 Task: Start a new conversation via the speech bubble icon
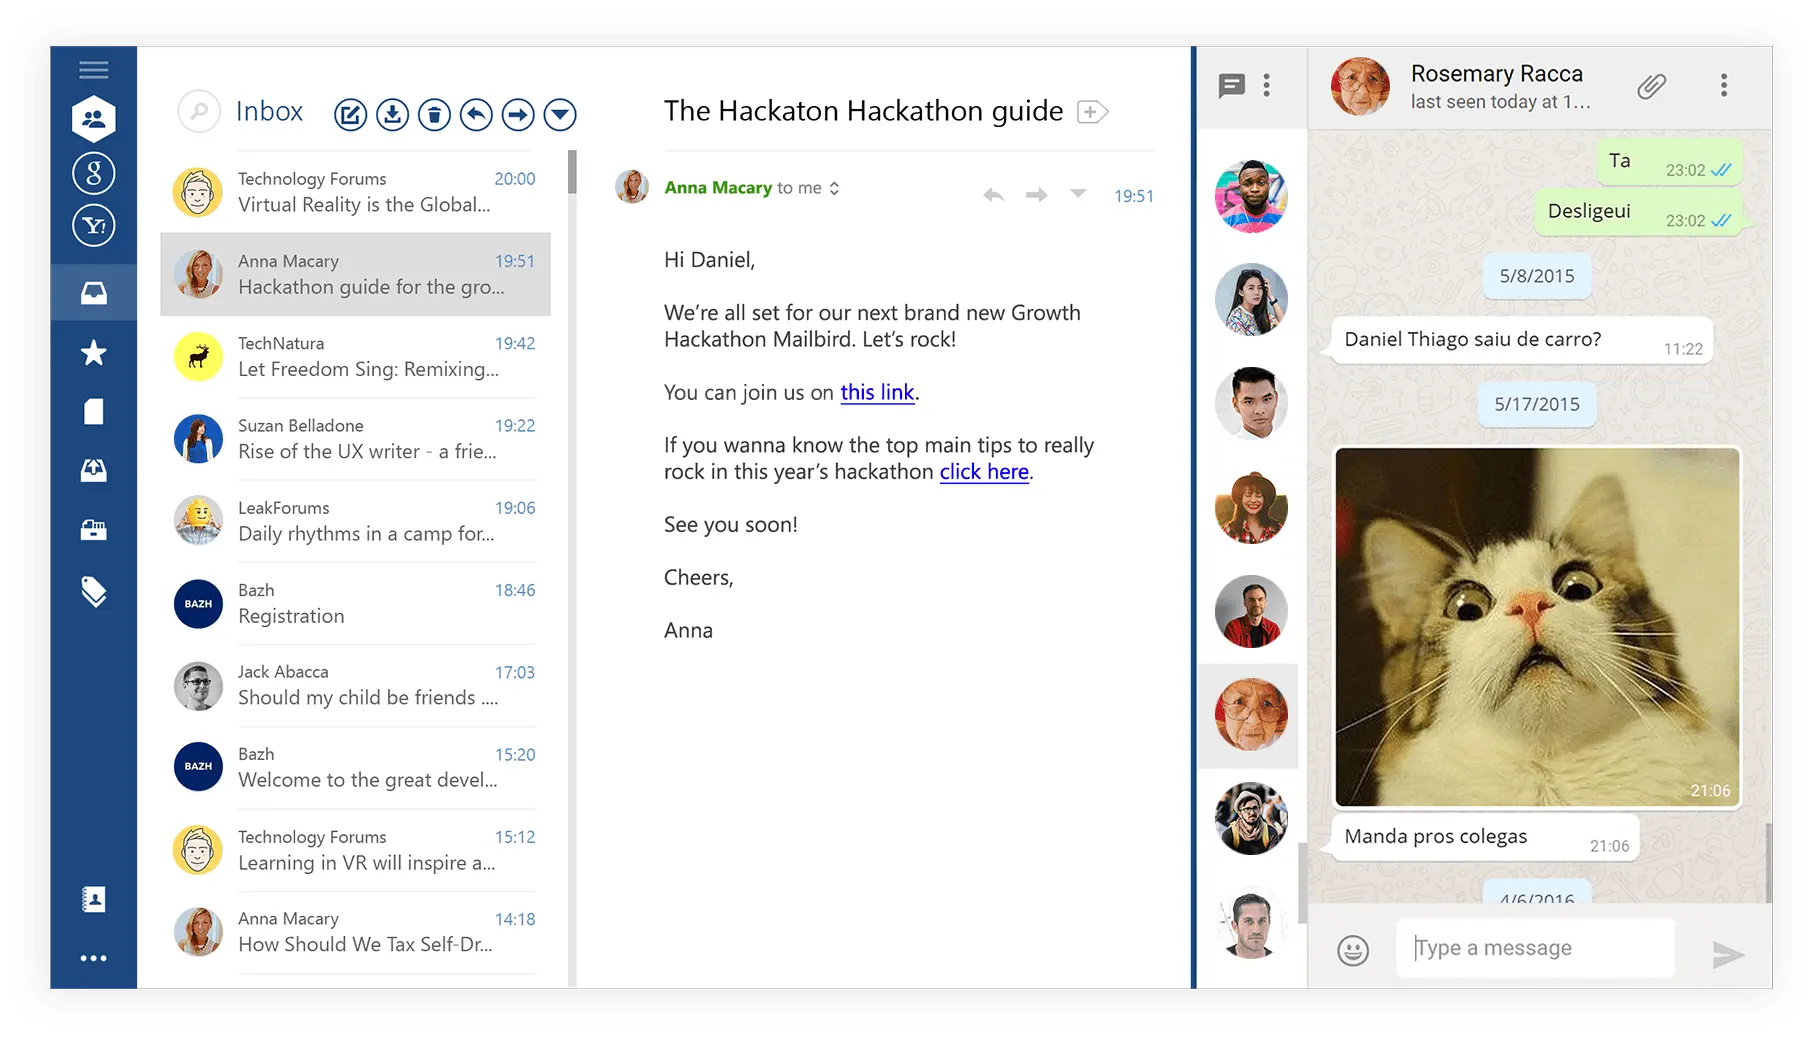1231,87
